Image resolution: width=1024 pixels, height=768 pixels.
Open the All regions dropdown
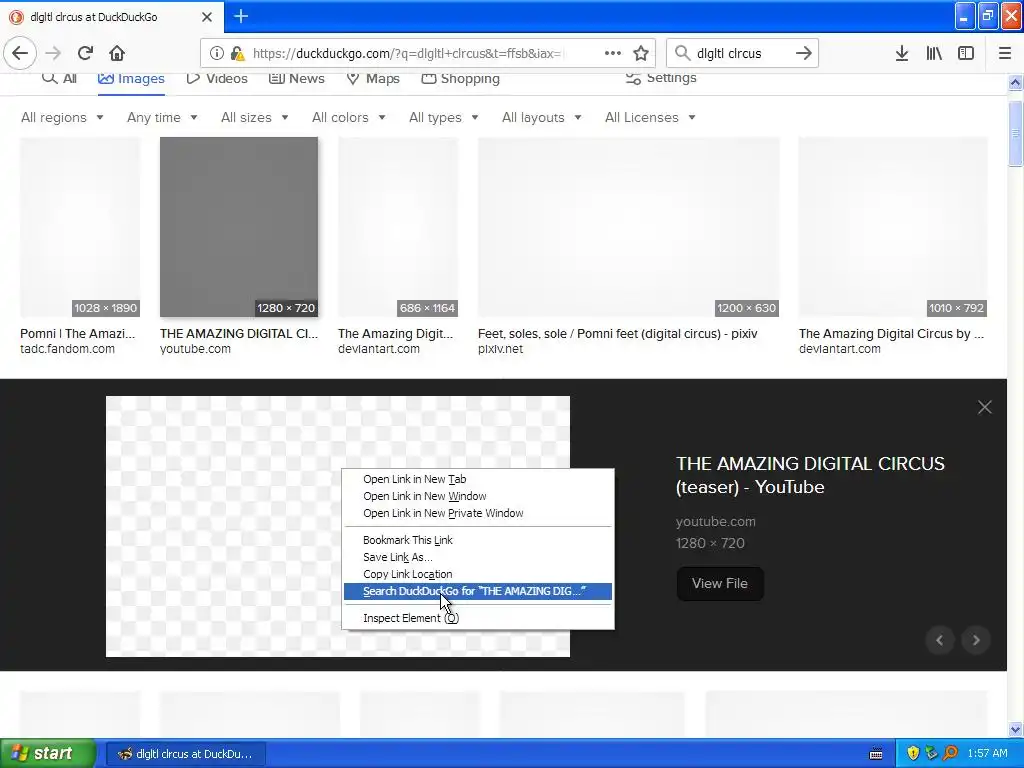pyautogui.click(x=62, y=118)
